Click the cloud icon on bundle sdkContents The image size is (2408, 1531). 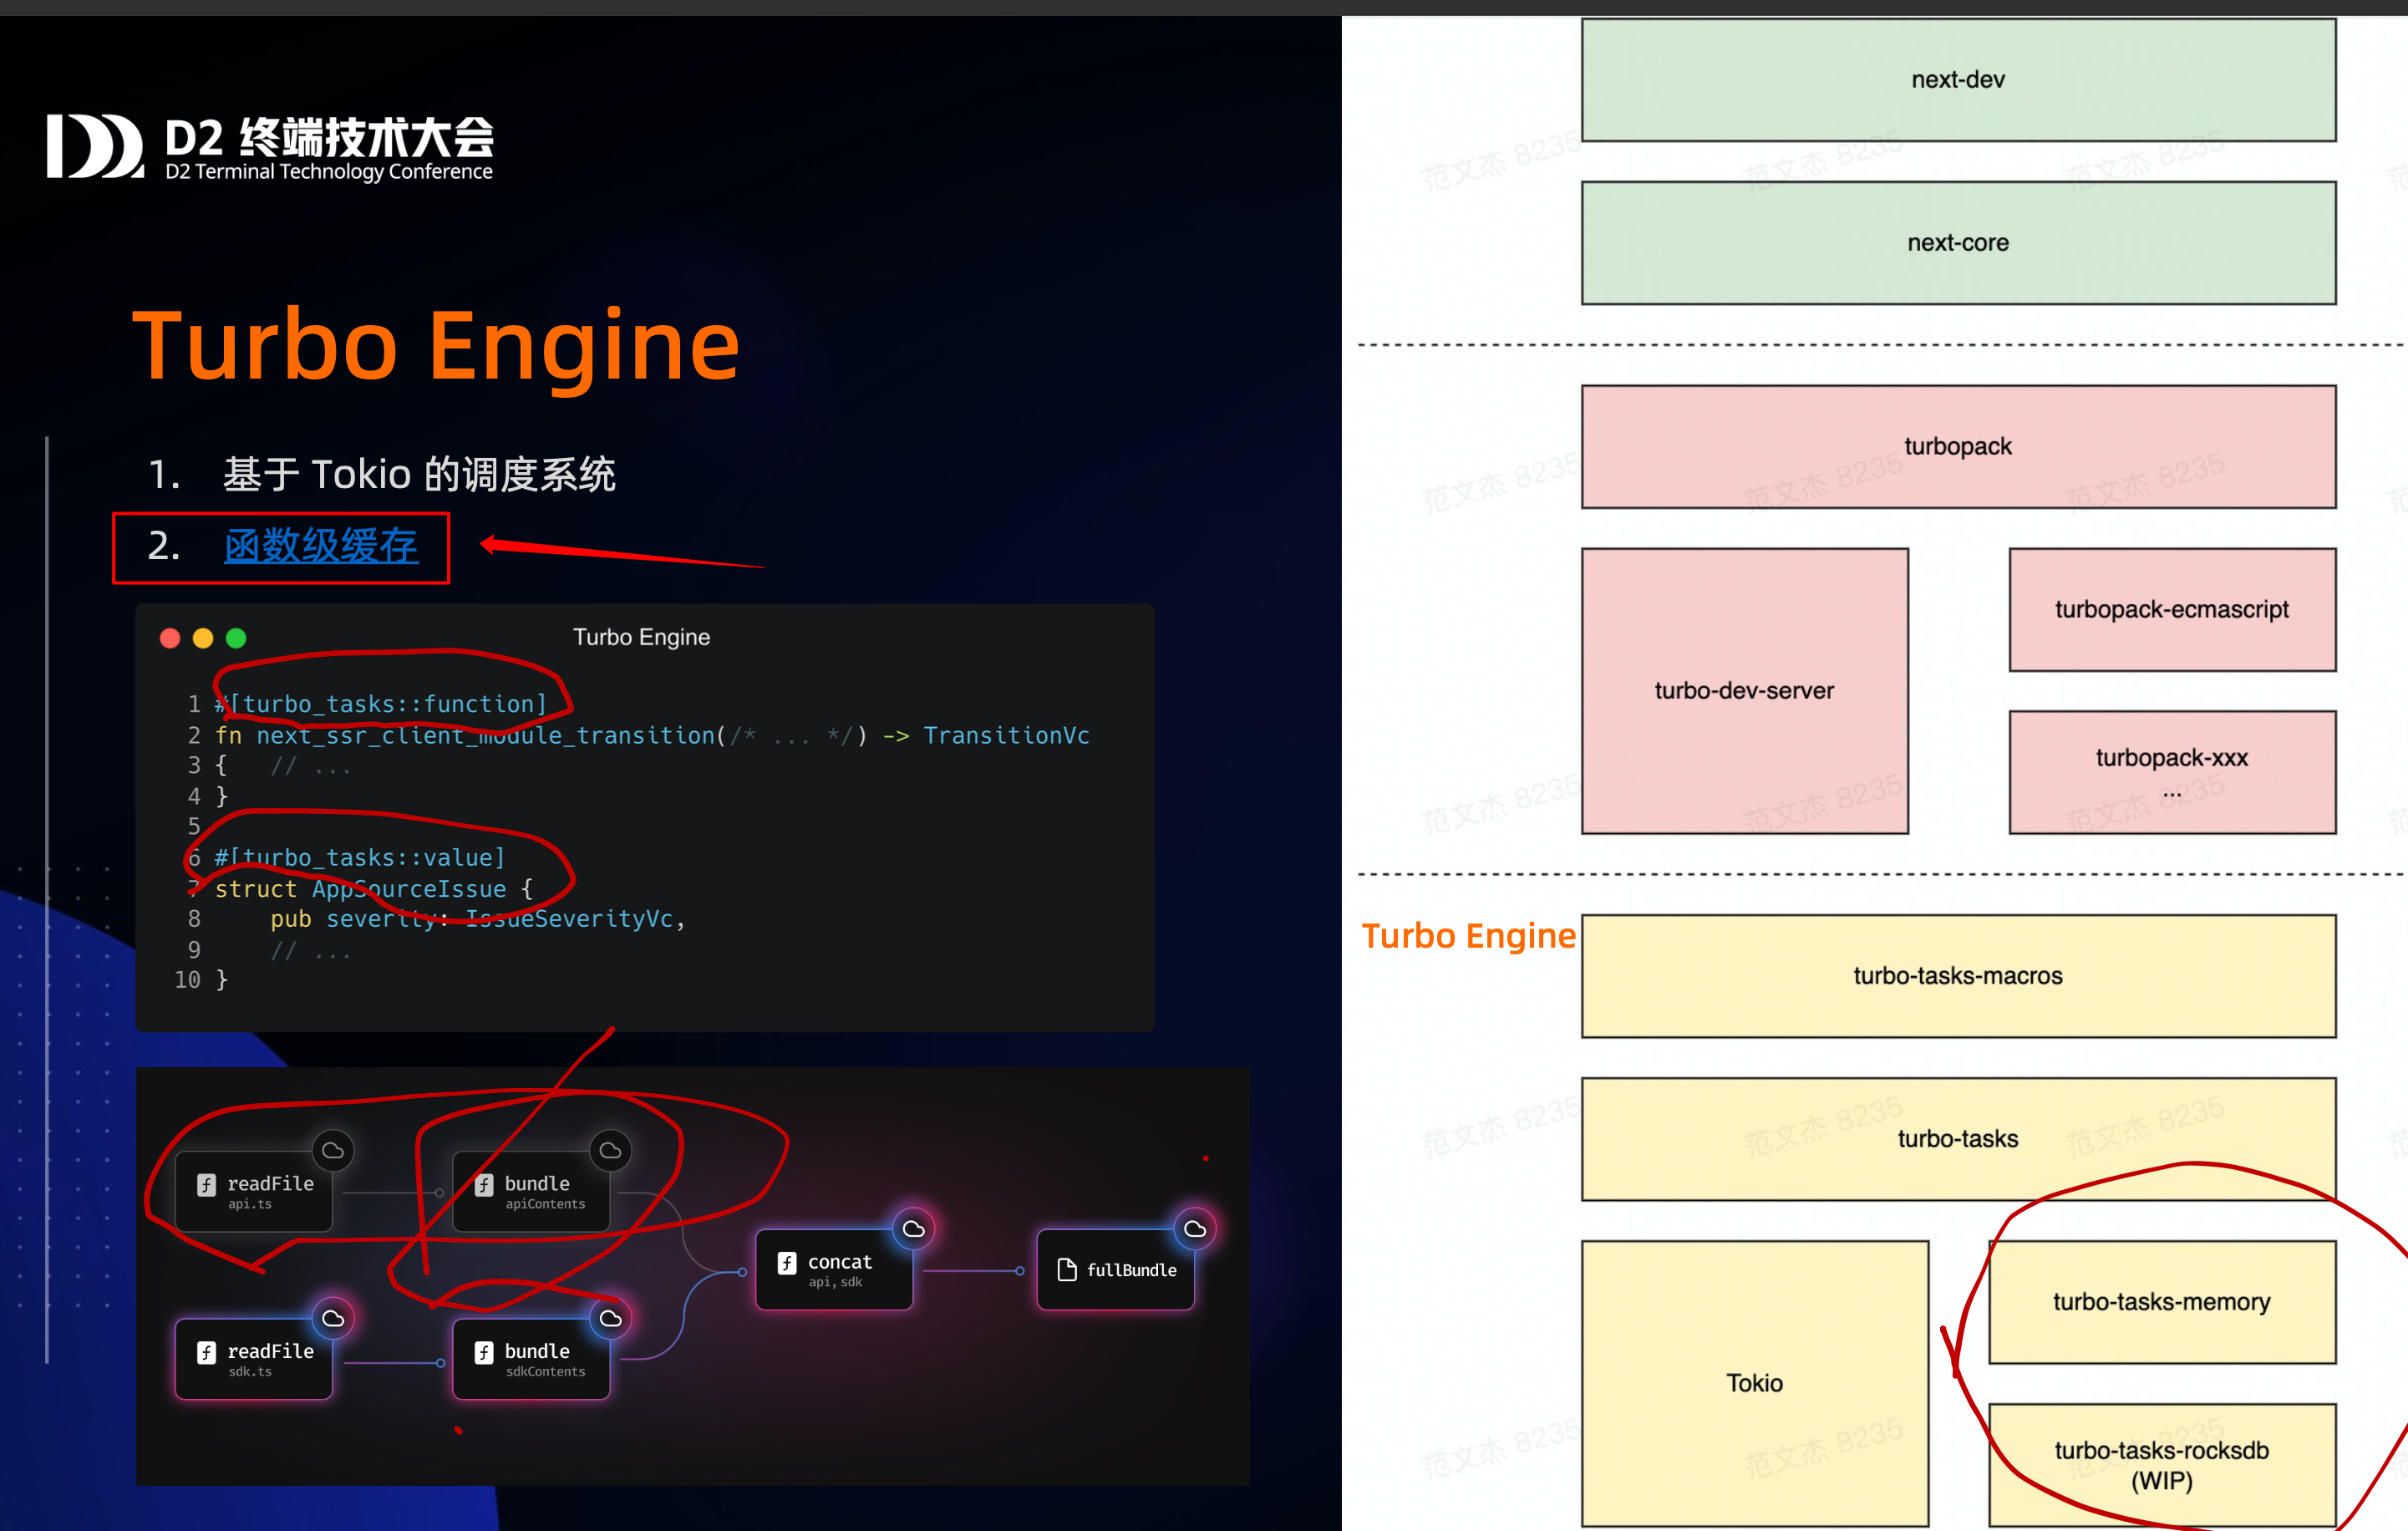(610, 1319)
